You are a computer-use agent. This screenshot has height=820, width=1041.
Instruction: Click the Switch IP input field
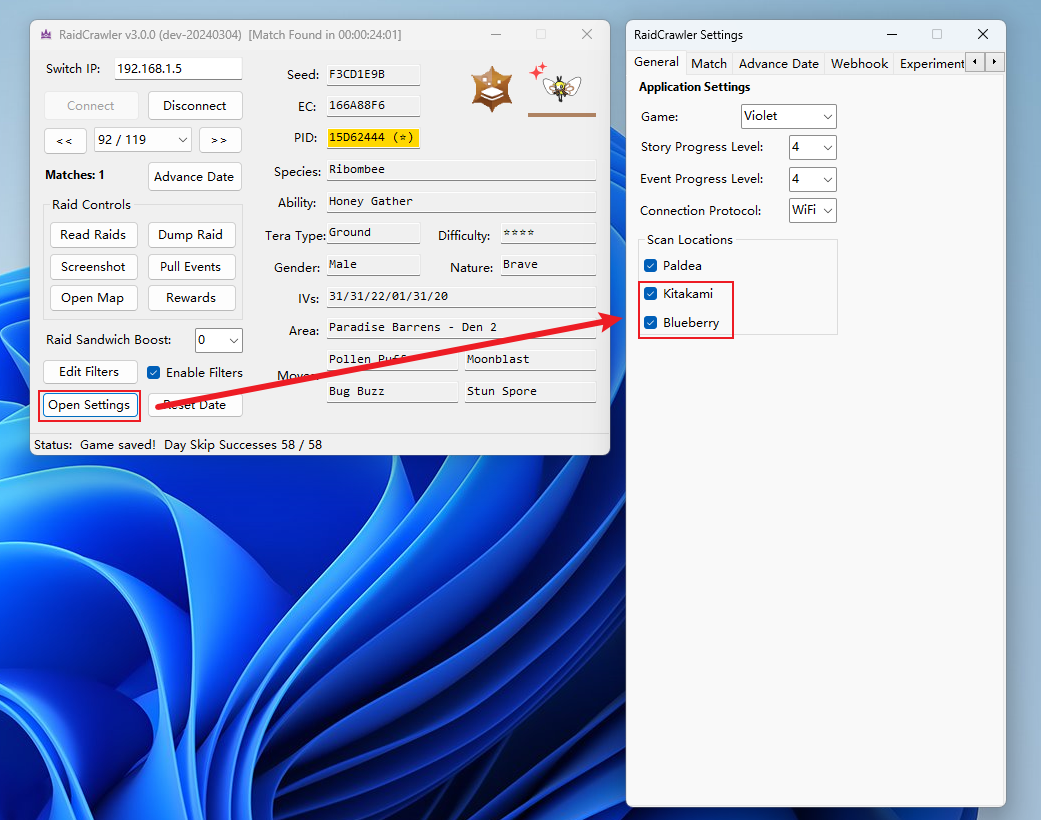click(177, 69)
